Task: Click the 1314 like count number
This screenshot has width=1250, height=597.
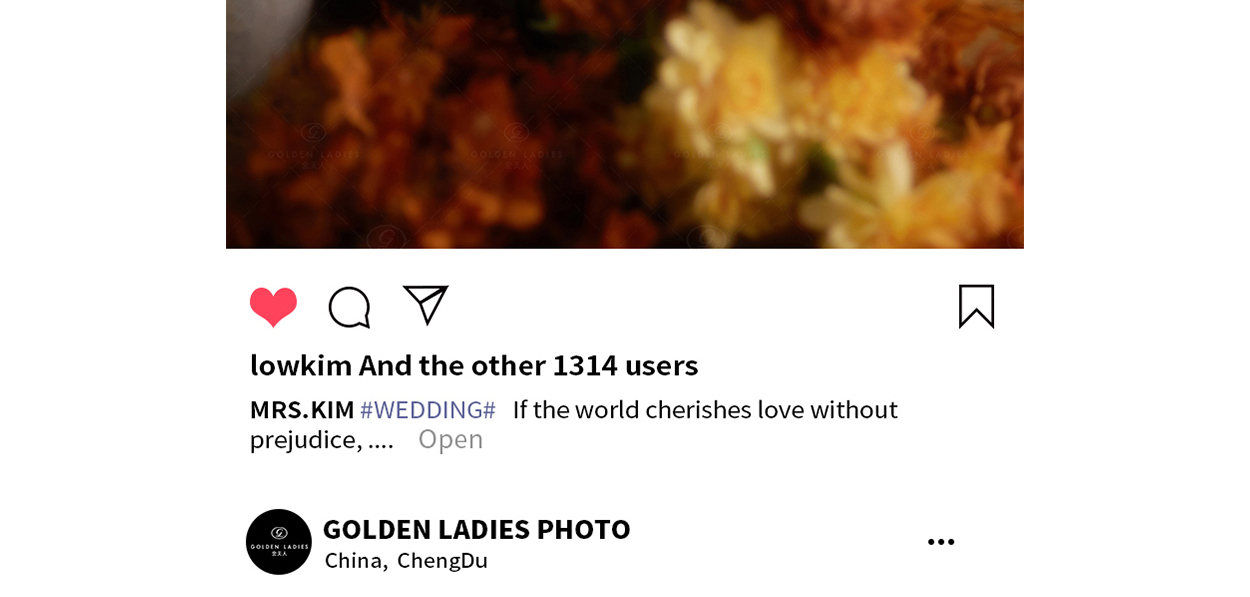Action: [x=585, y=365]
